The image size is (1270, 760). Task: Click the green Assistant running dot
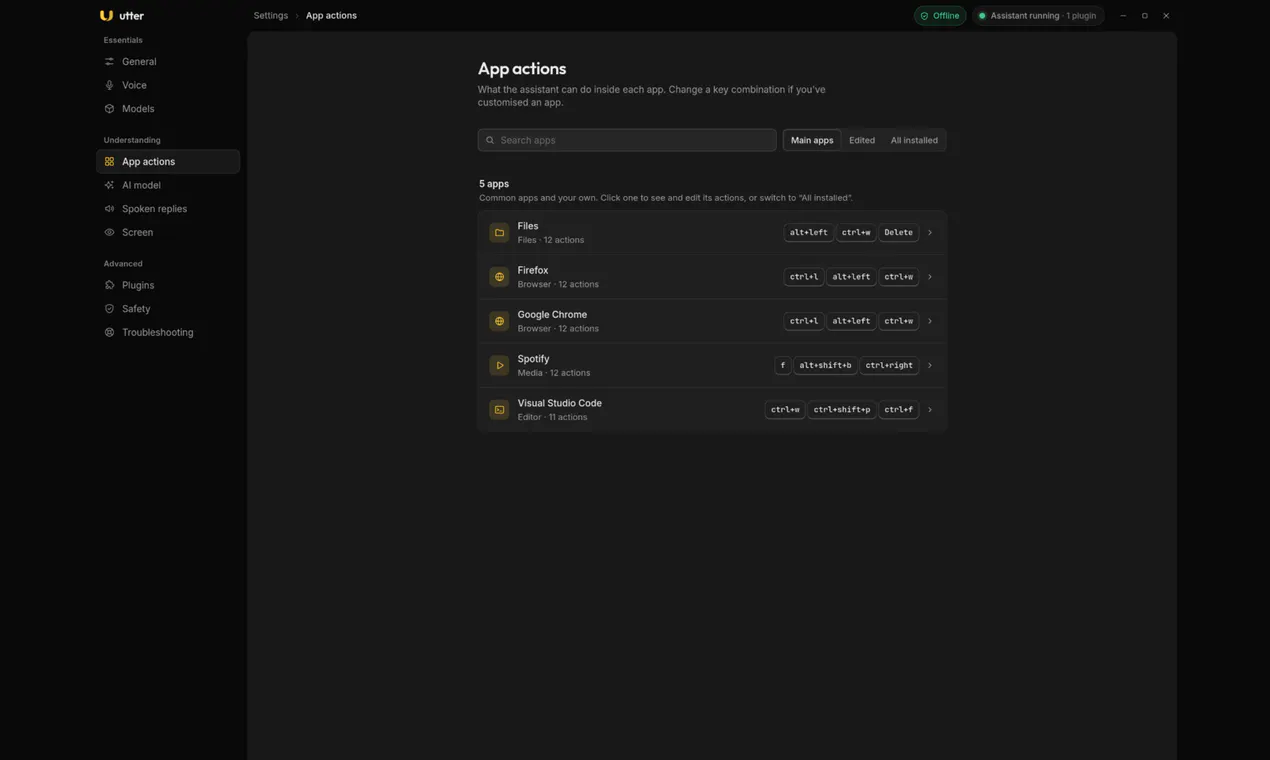click(x=982, y=16)
